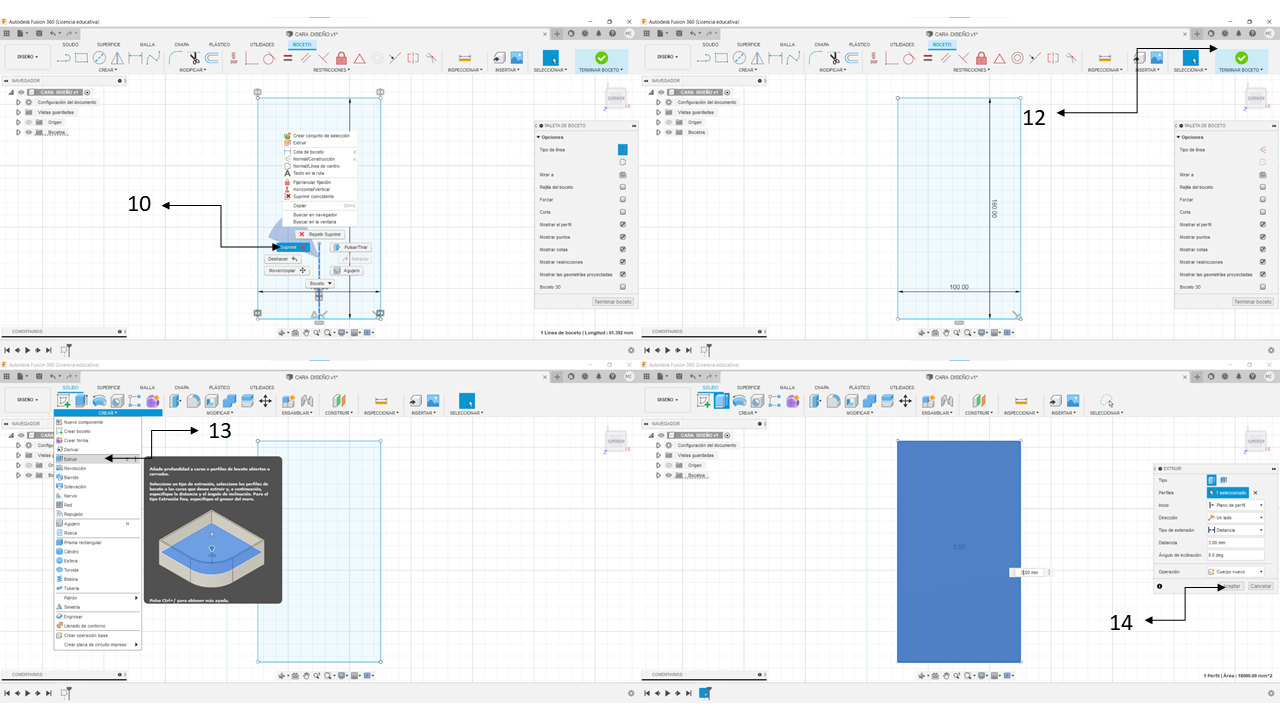
Task: Click the Undo arrow in top-left window toolbar
Action: click(x=52, y=33)
